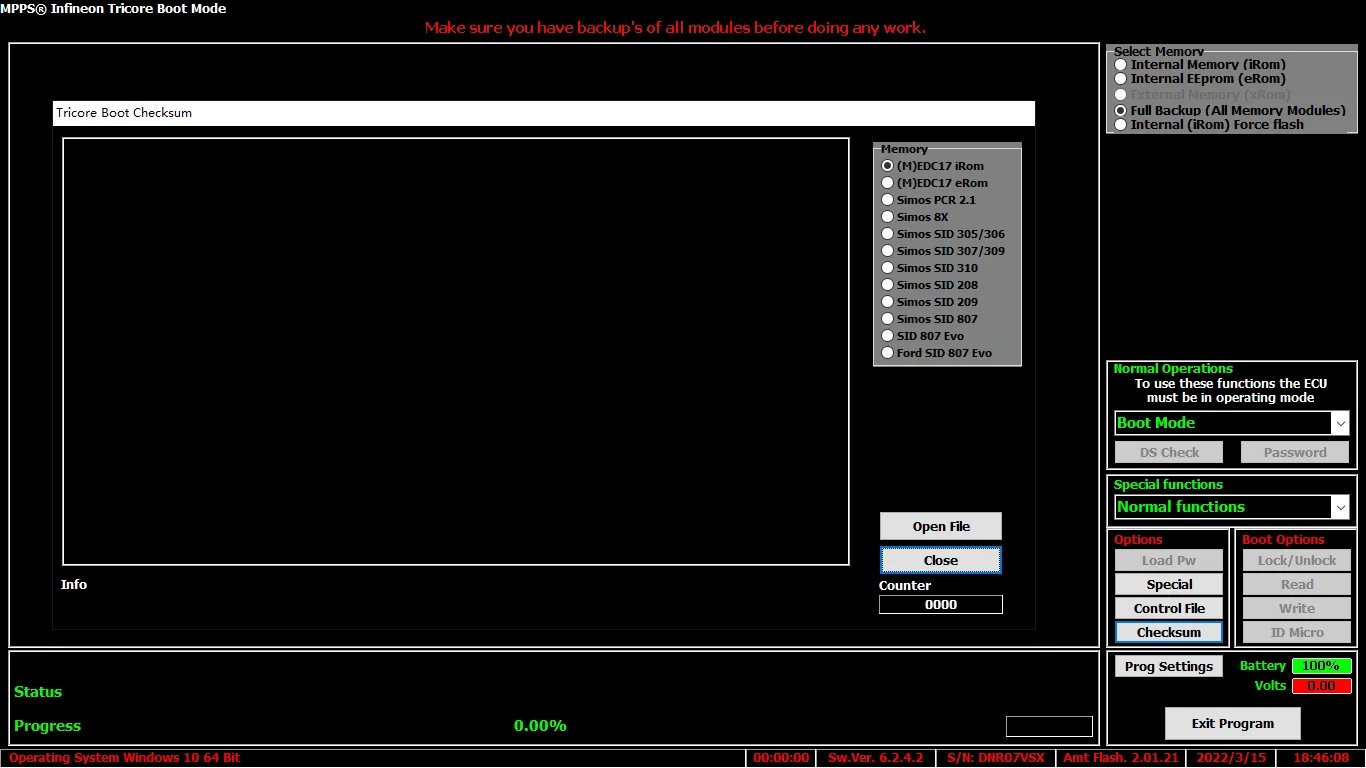The image size is (1366, 768).
Task: Choose Simos PCR 2.1 memory type
Action: pos(888,200)
